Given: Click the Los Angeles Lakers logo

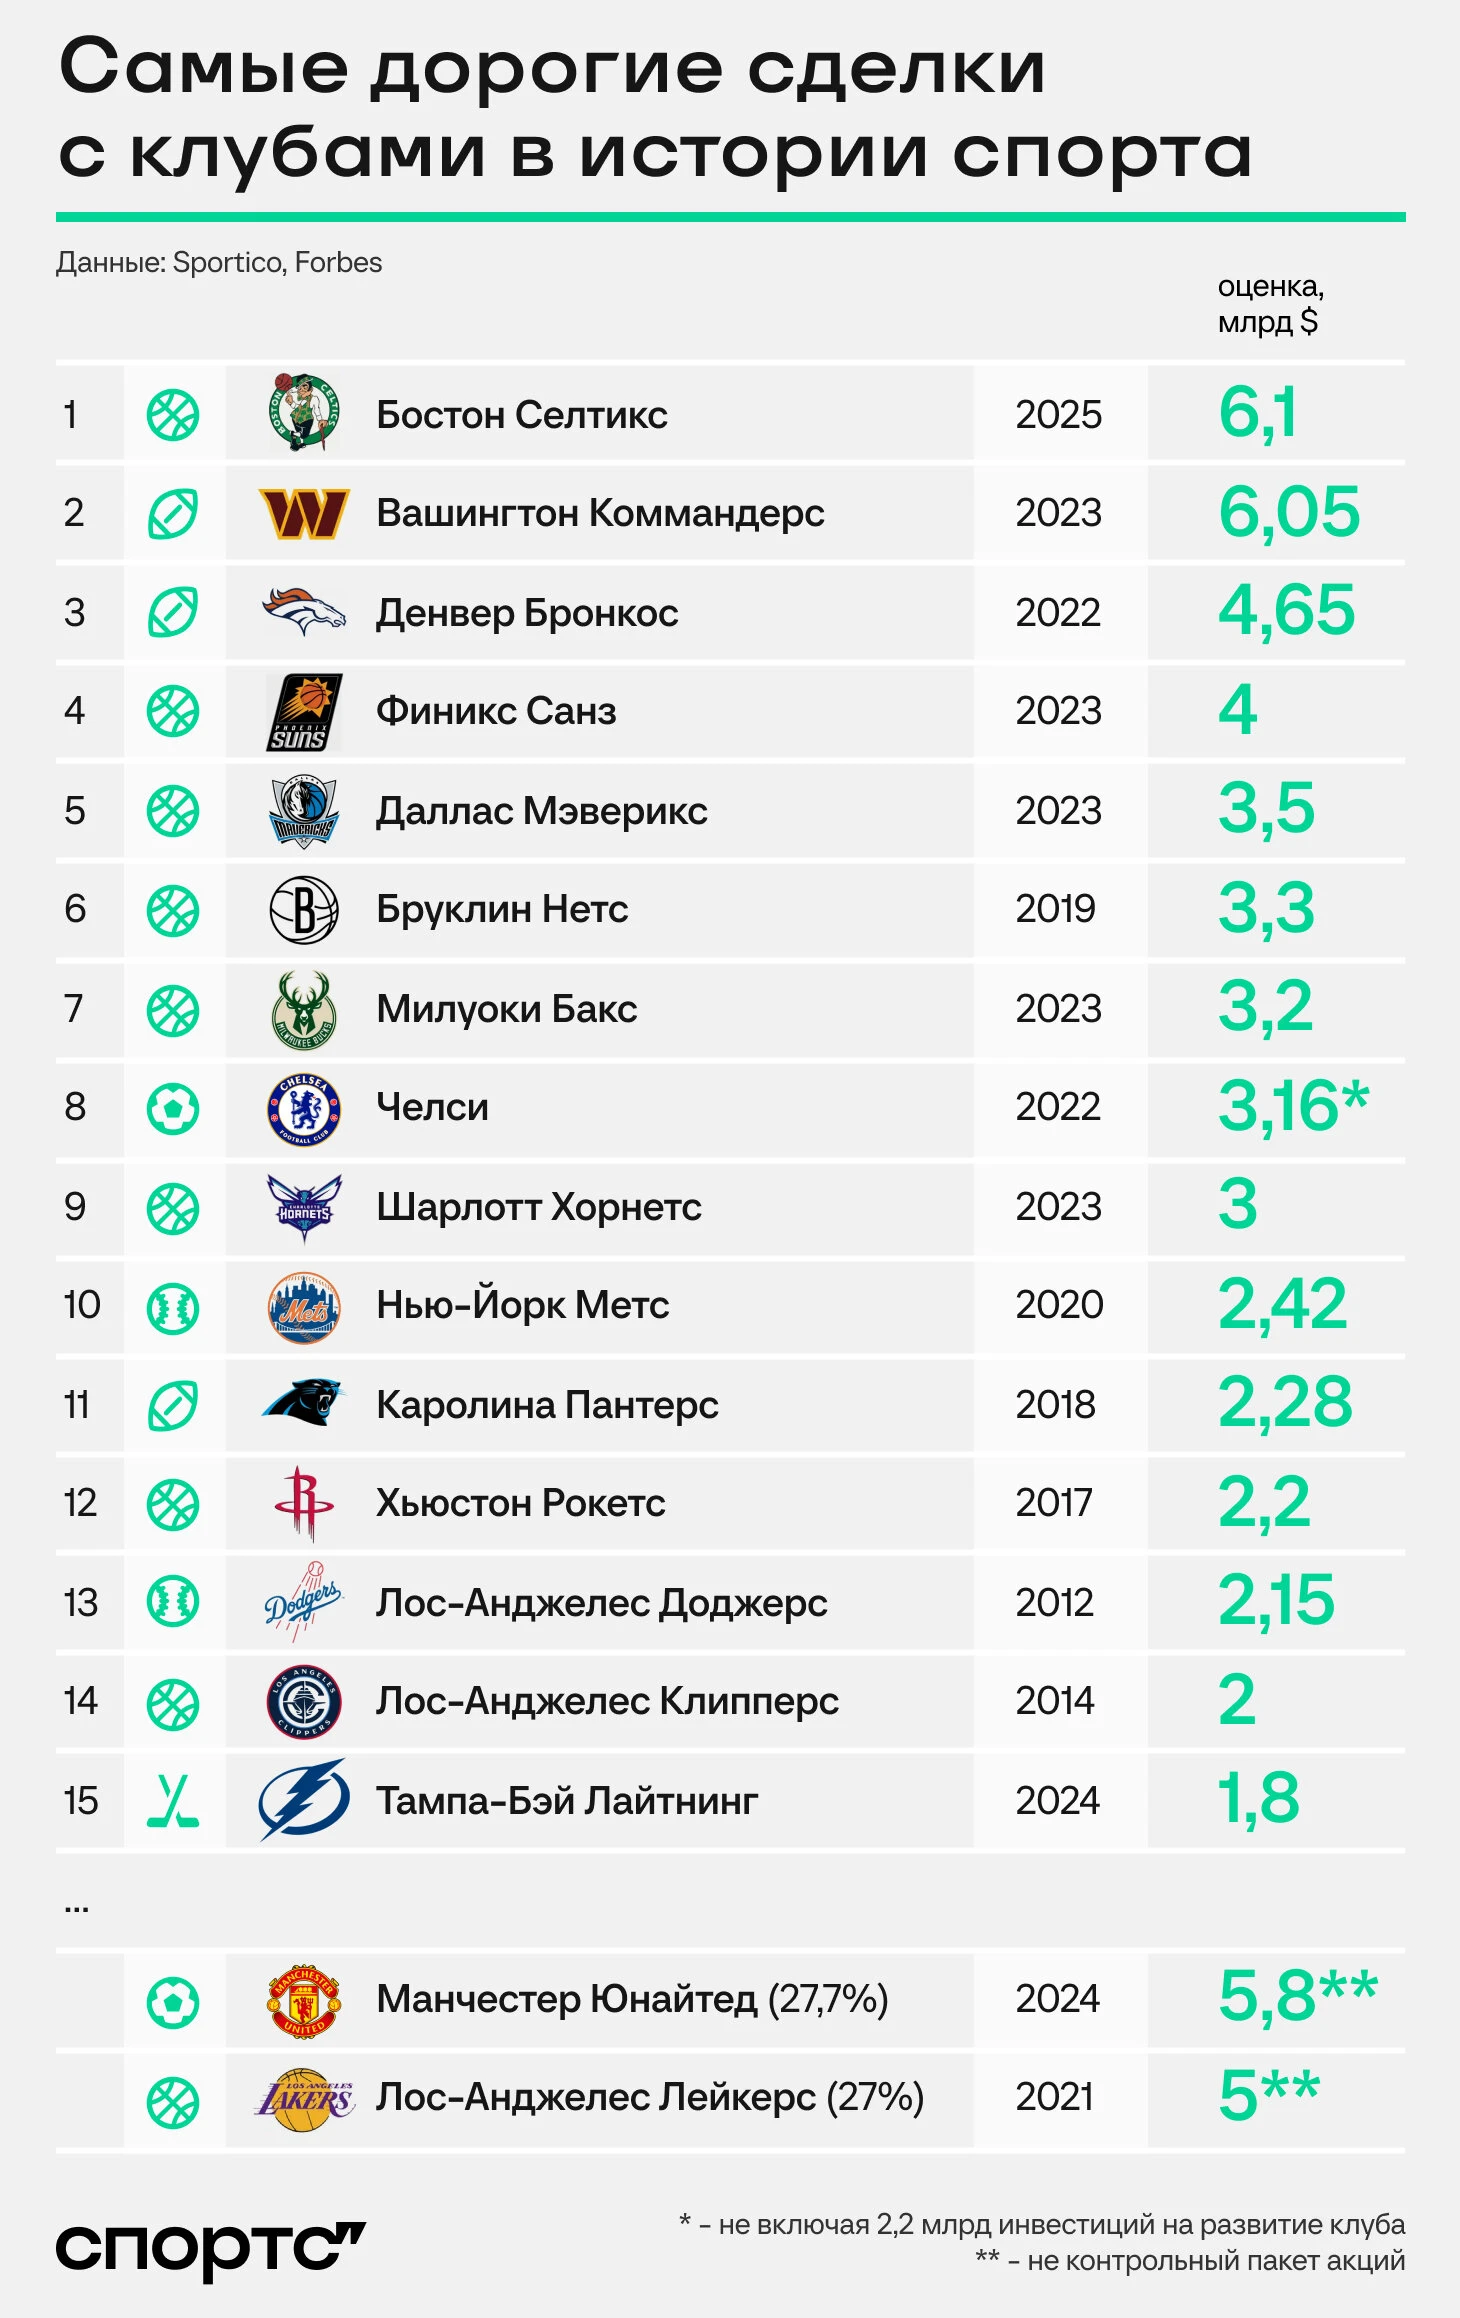Looking at the screenshot, I should (x=304, y=2098).
